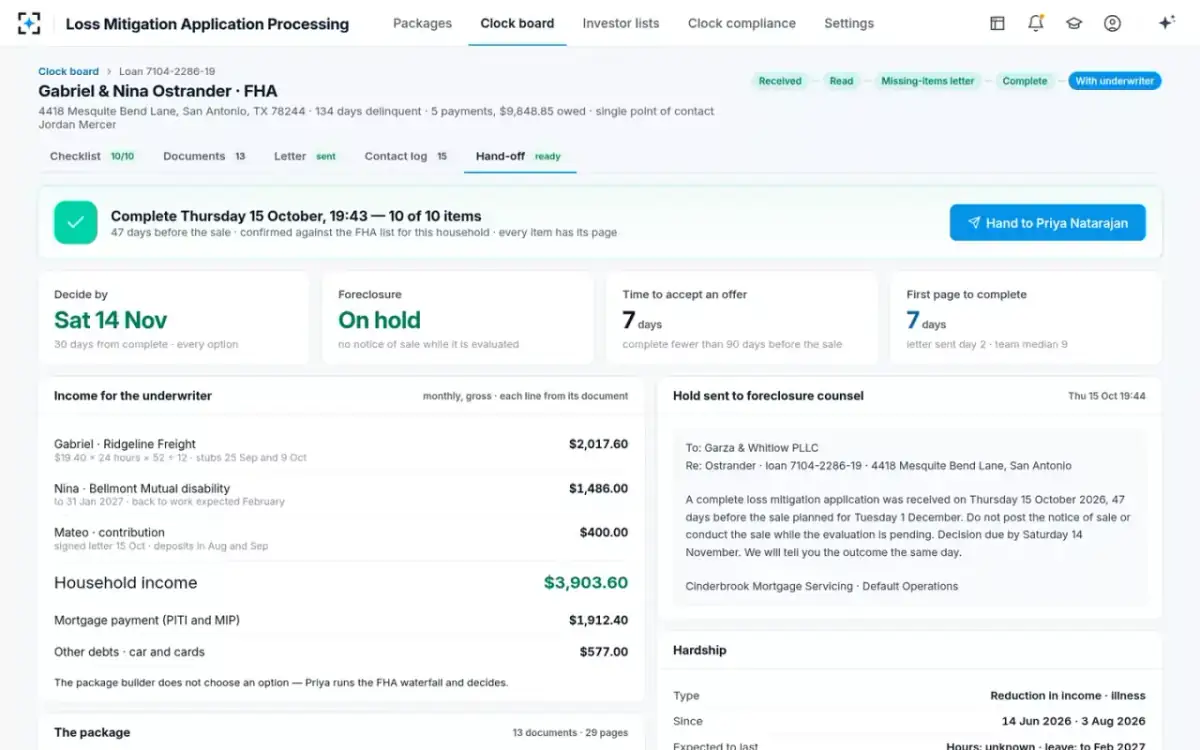
Task: Click the green checkmark complete icon
Action: click(x=76, y=223)
